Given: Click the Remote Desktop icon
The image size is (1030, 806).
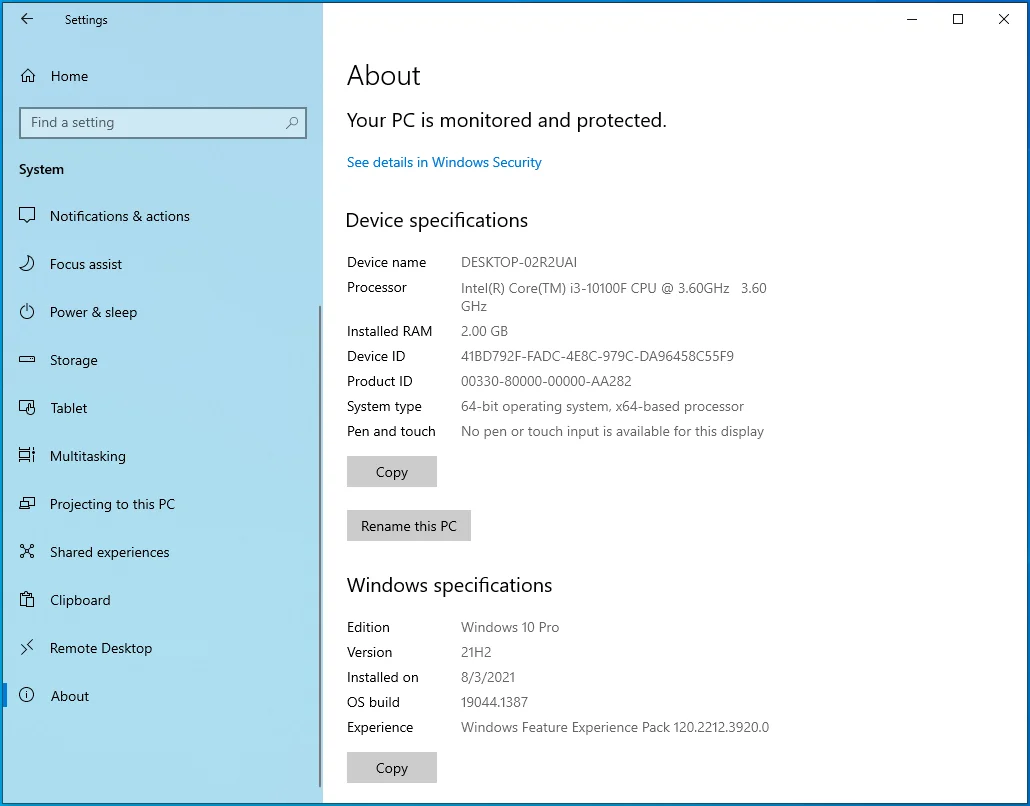Looking at the screenshot, I should coord(27,647).
